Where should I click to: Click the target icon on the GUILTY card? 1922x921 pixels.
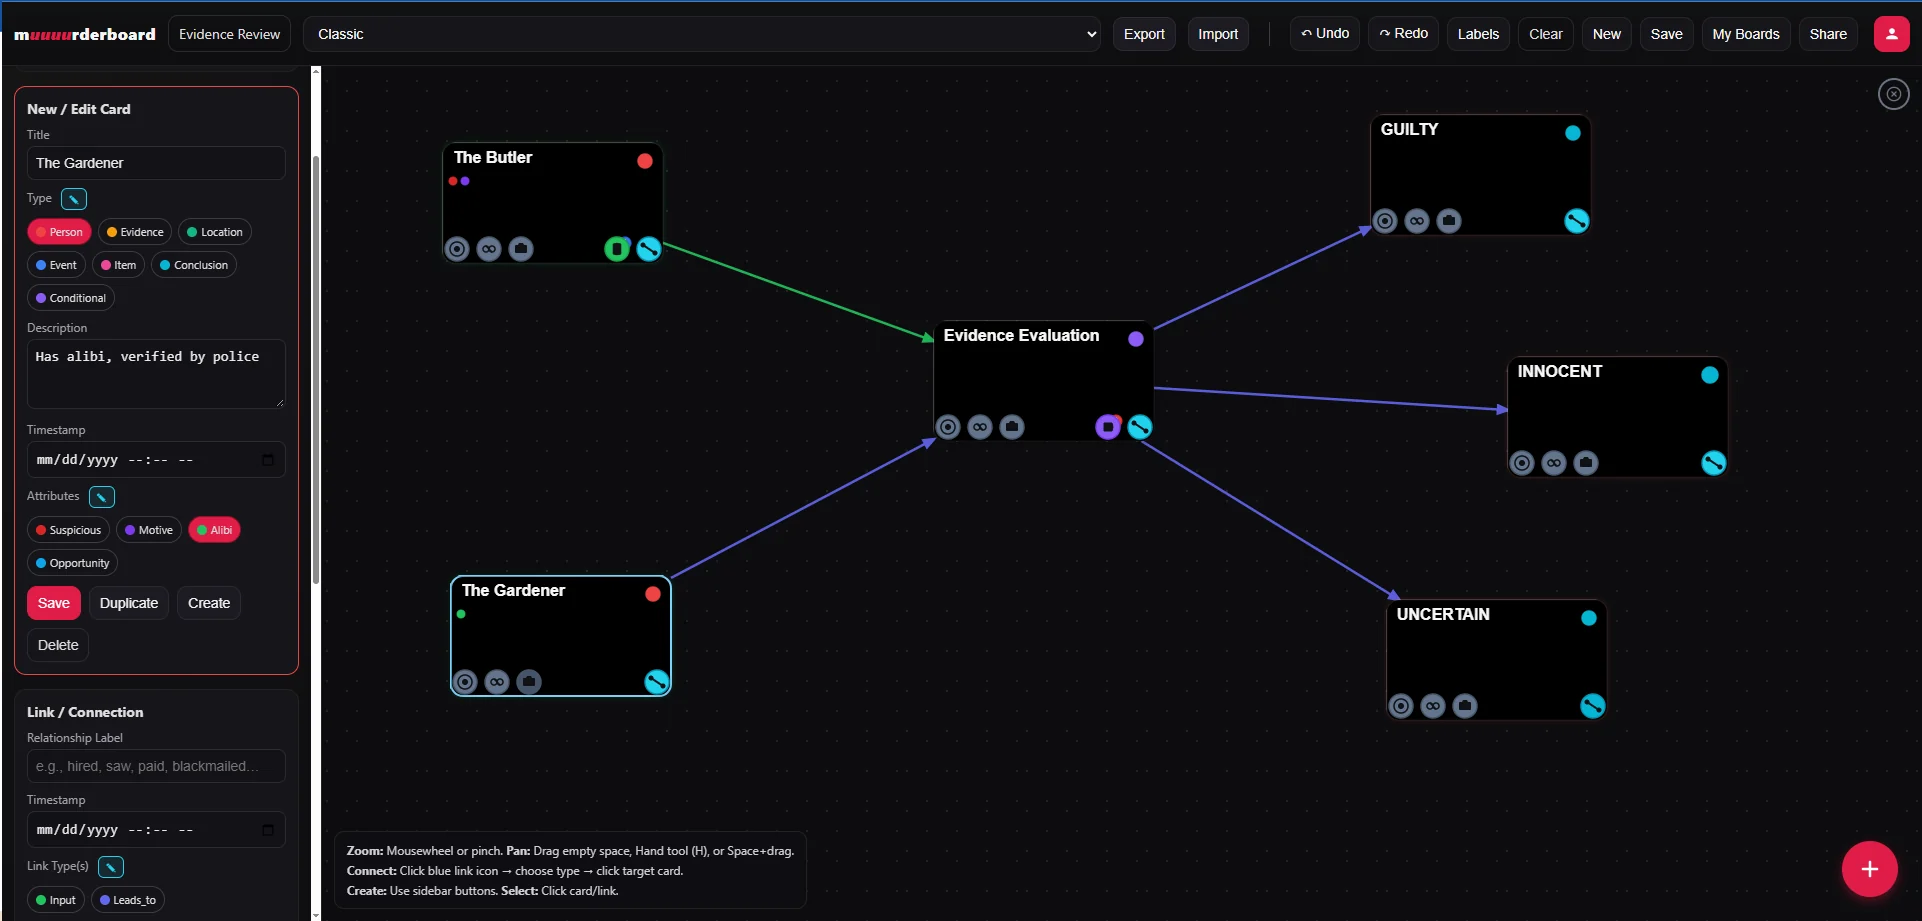pyautogui.click(x=1385, y=221)
